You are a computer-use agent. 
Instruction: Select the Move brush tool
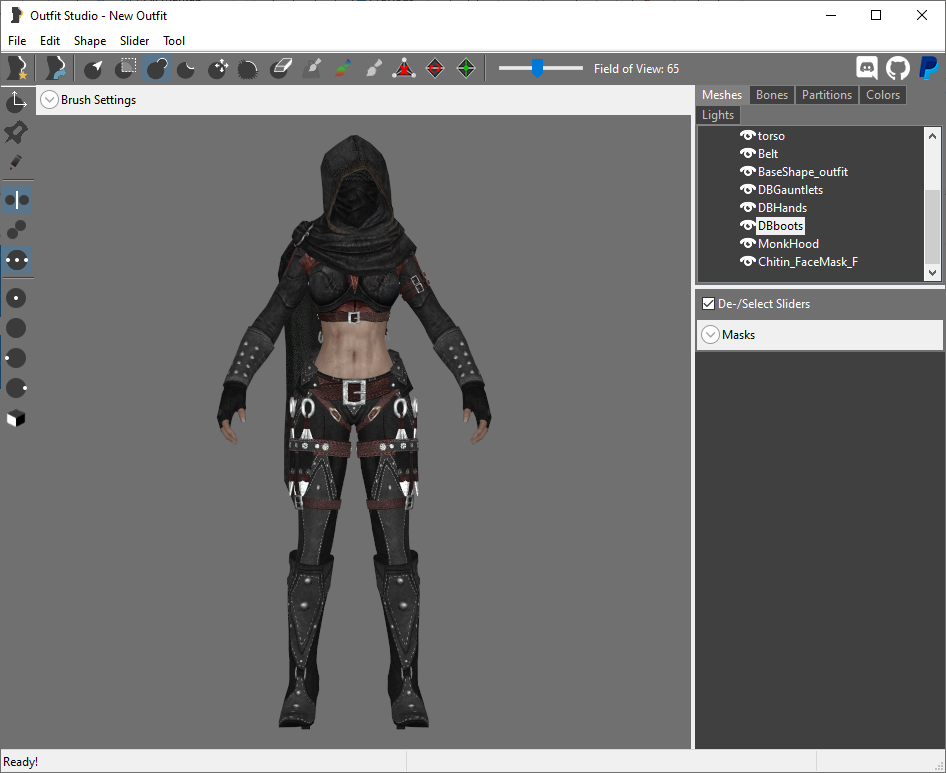(x=218, y=68)
